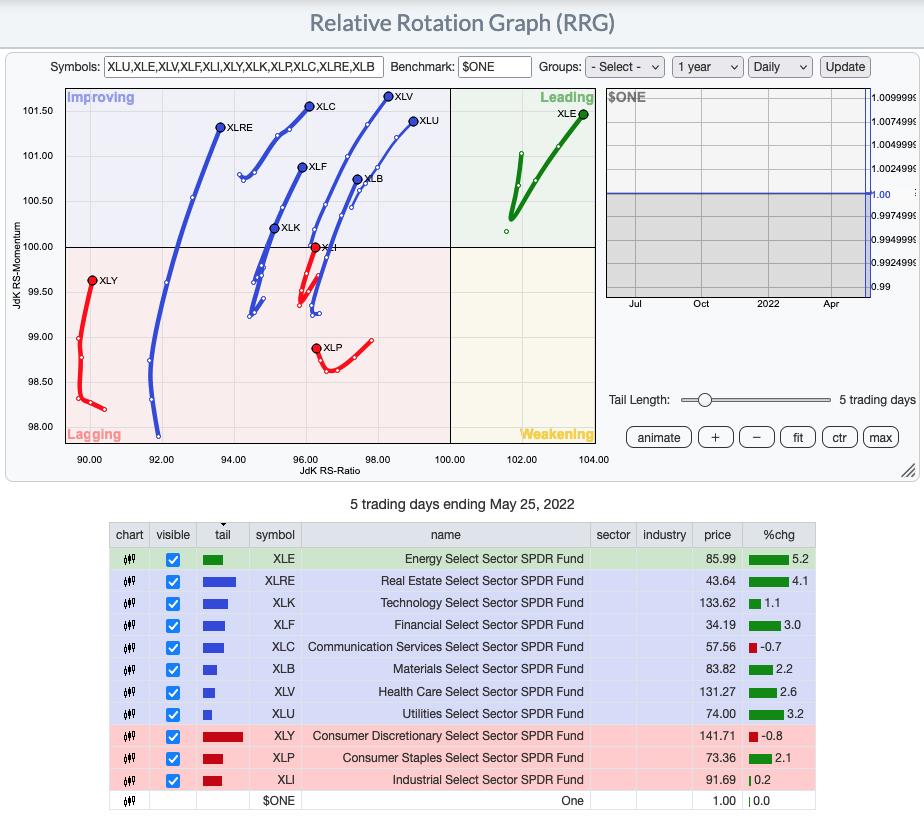The width and height of the screenshot is (924, 817).
Task: Toggle visibility checkbox for XLF
Action: [173, 626]
